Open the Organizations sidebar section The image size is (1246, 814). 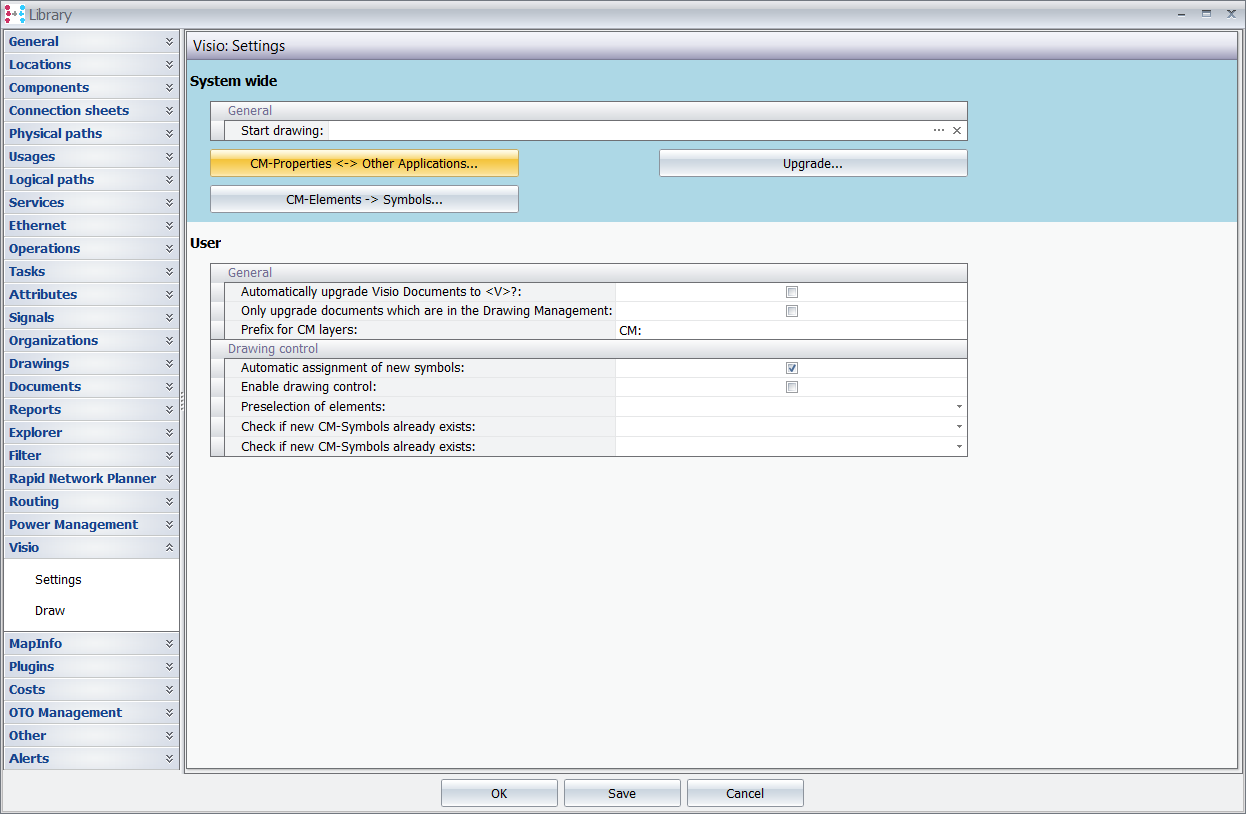[91, 341]
